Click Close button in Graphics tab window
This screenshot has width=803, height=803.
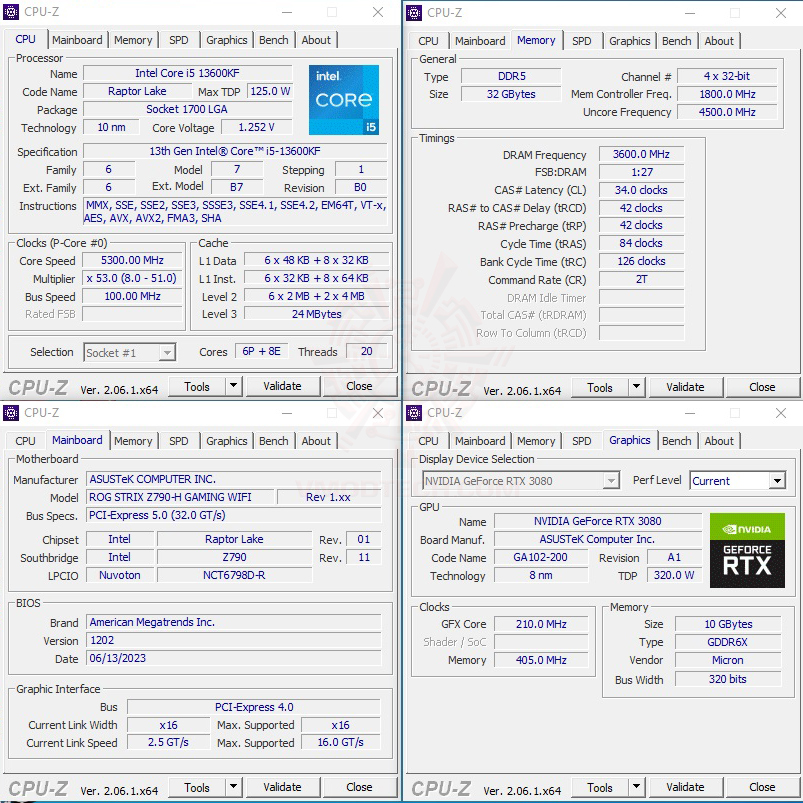click(762, 787)
